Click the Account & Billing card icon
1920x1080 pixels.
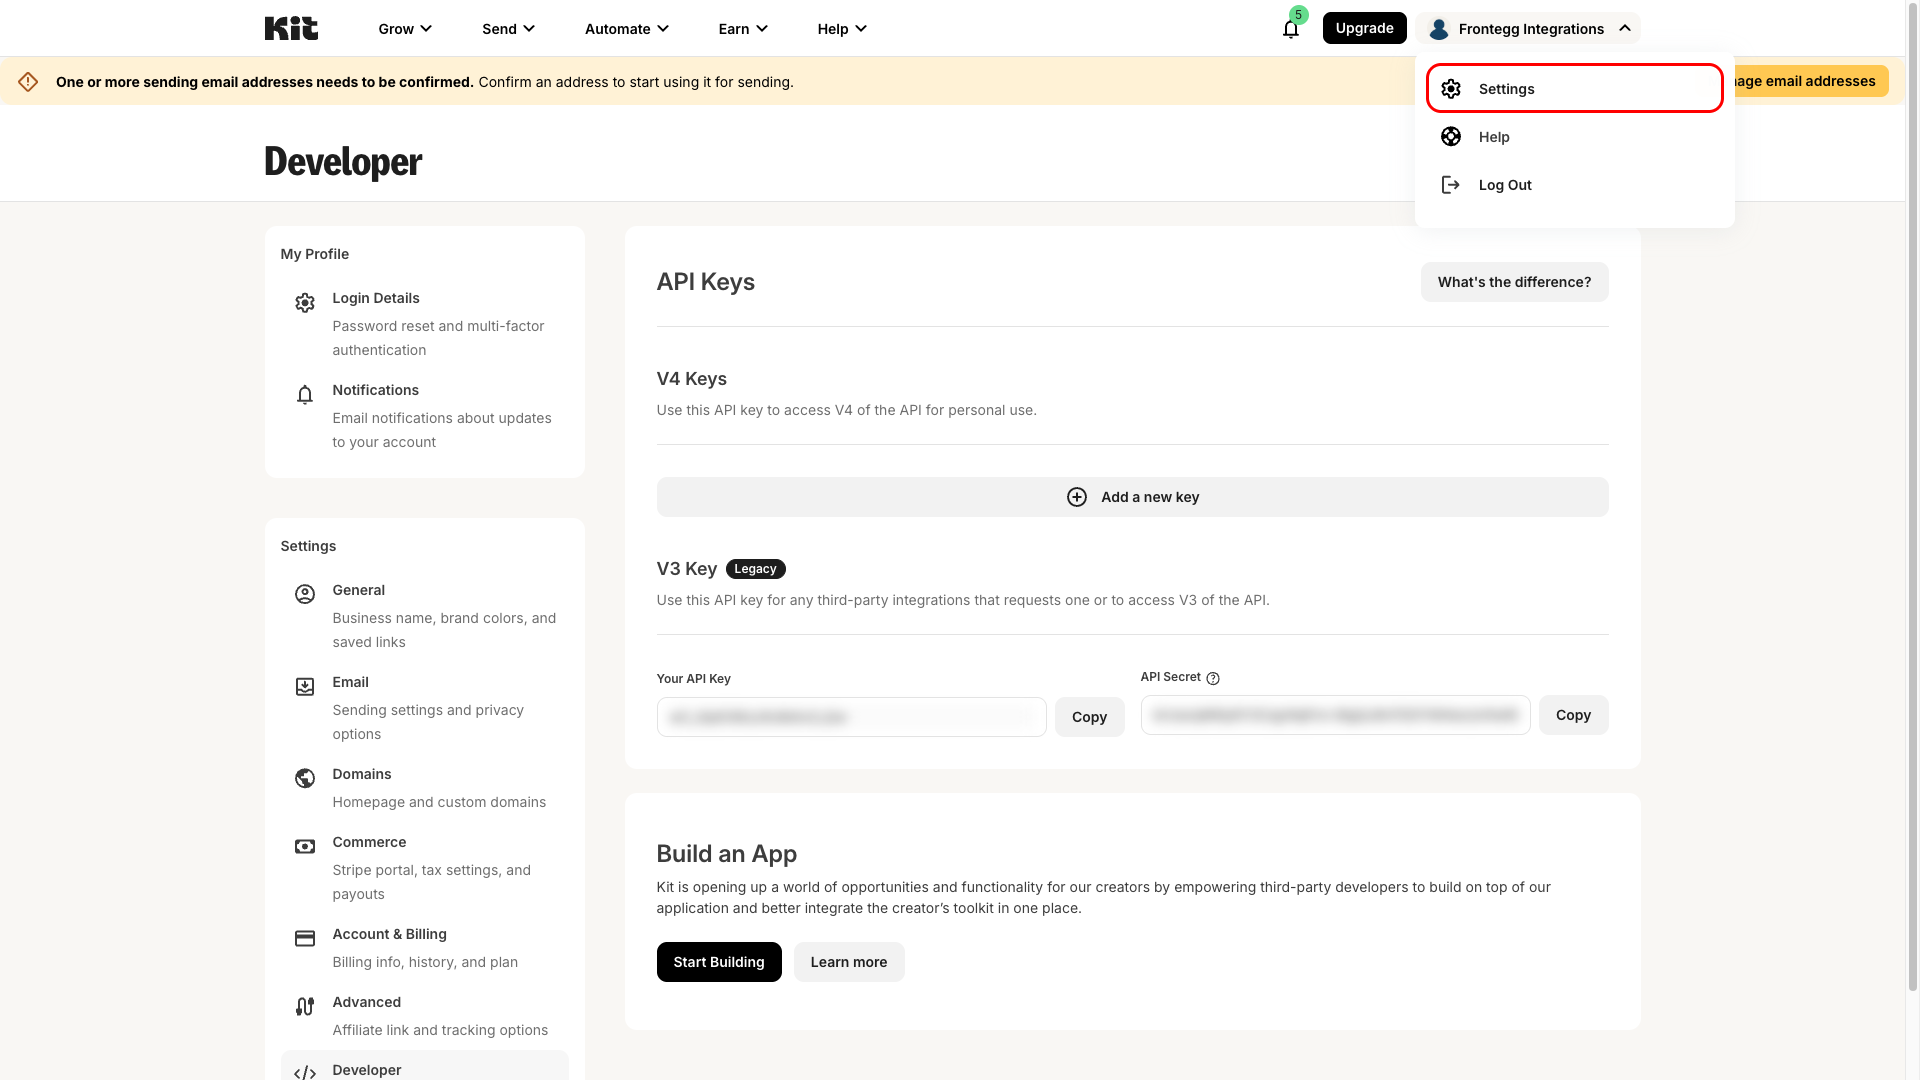tap(305, 938)
